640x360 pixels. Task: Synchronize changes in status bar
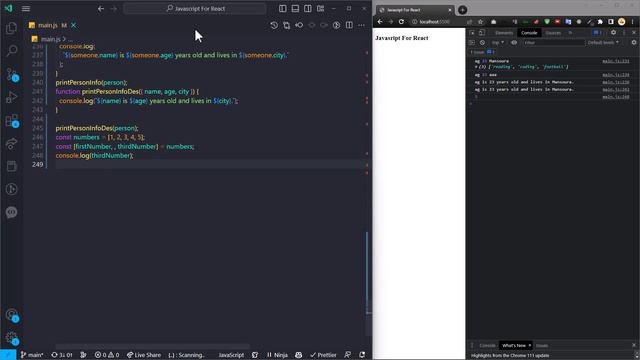pyautogui.click(x=62, y=355)
